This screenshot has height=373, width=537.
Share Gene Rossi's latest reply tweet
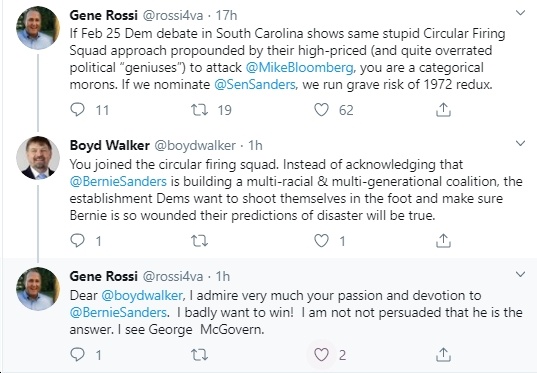(x=443, y=355)
